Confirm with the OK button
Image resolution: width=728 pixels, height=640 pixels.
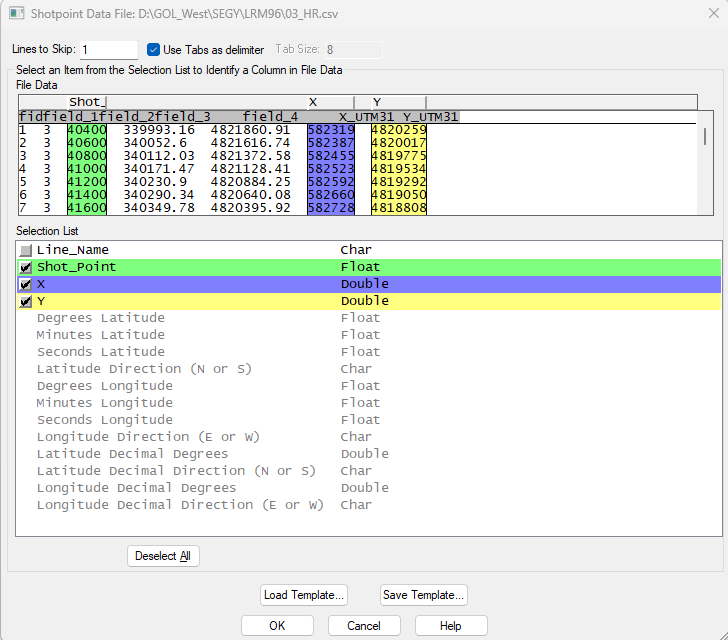point(277,626)
